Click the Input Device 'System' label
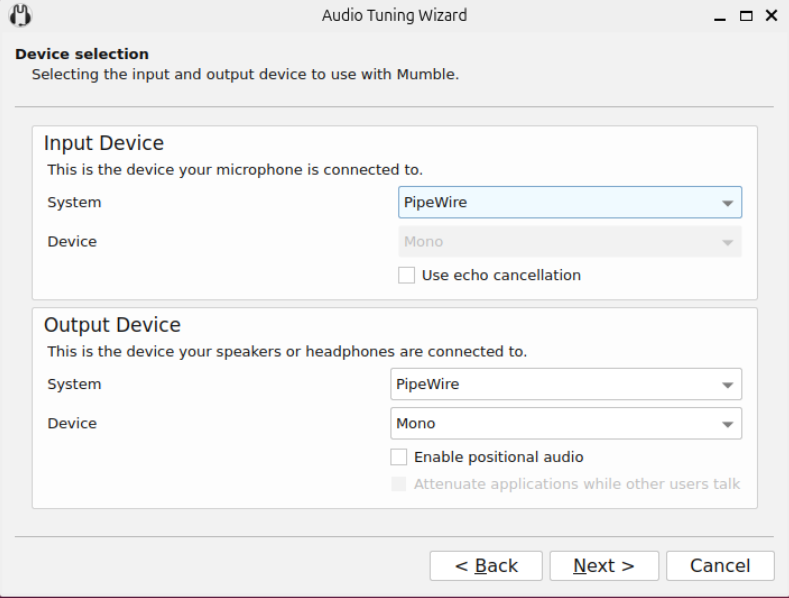 click(x=74, y=202)
